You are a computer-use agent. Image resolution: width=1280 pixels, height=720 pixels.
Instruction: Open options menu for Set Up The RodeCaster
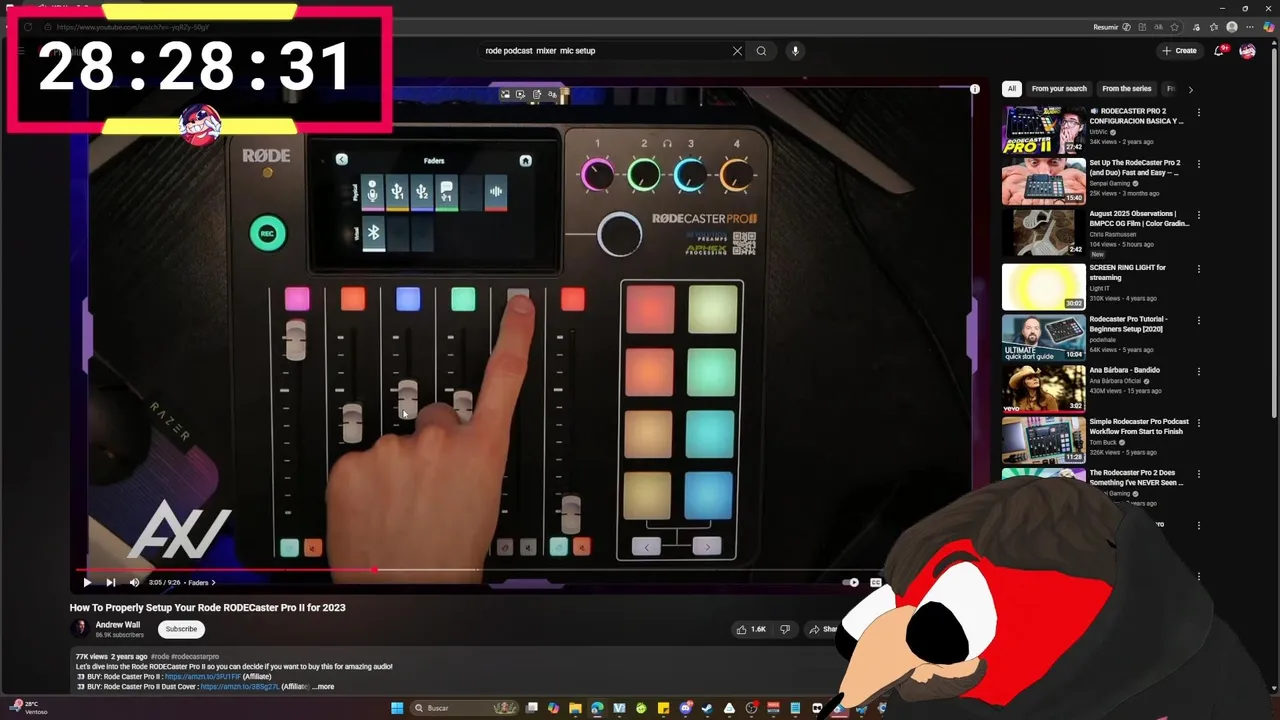[x=1198, y=164]
